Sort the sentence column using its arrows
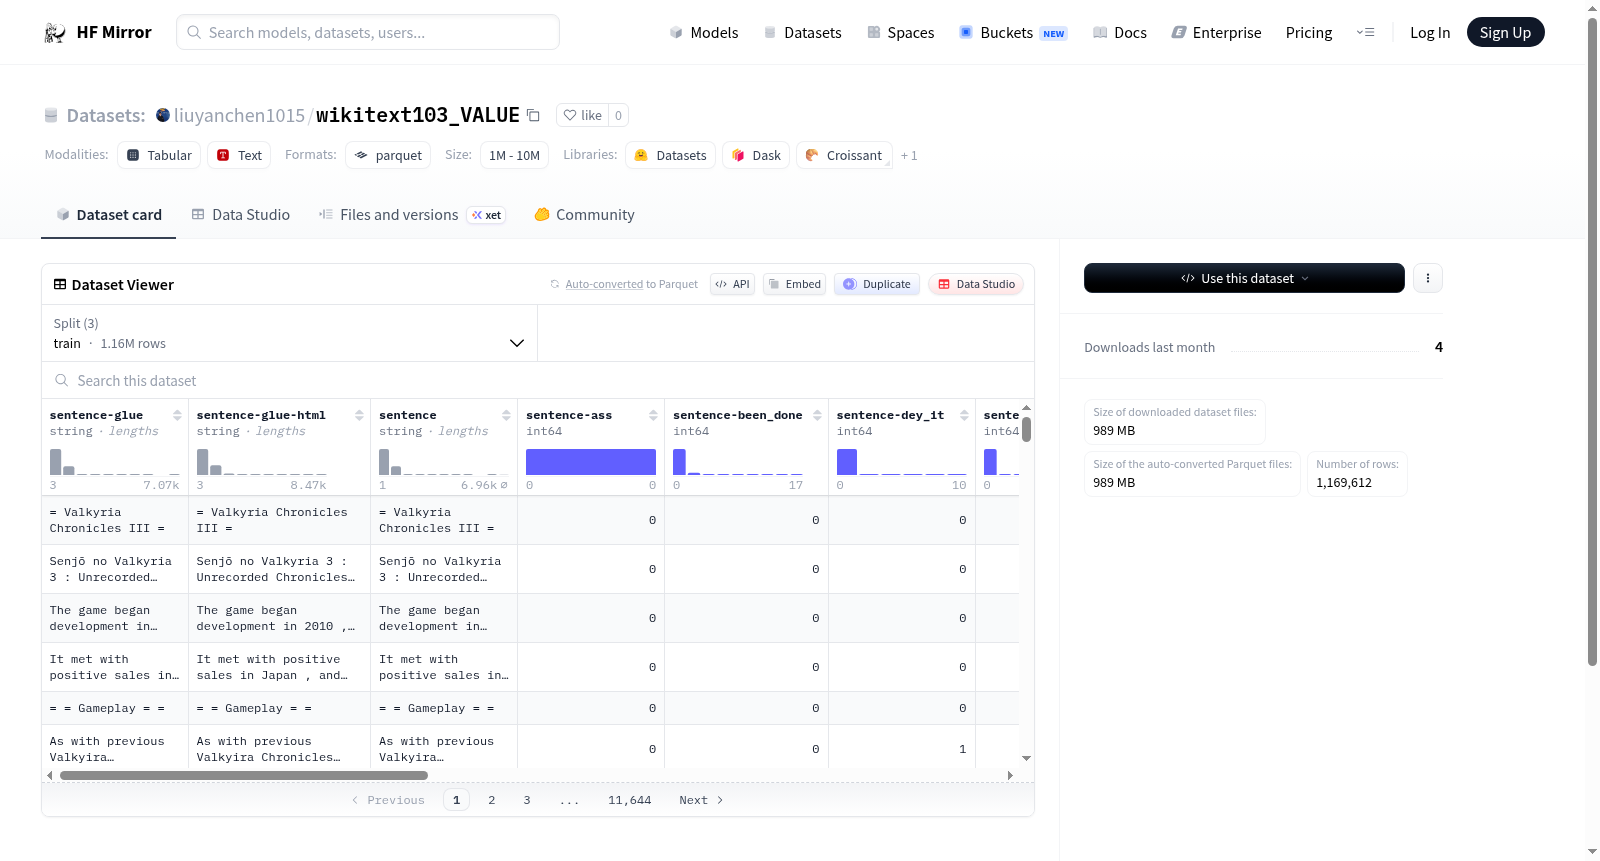Image resolution: width=1600 pixels, height=861 pixels. point(506,415)
